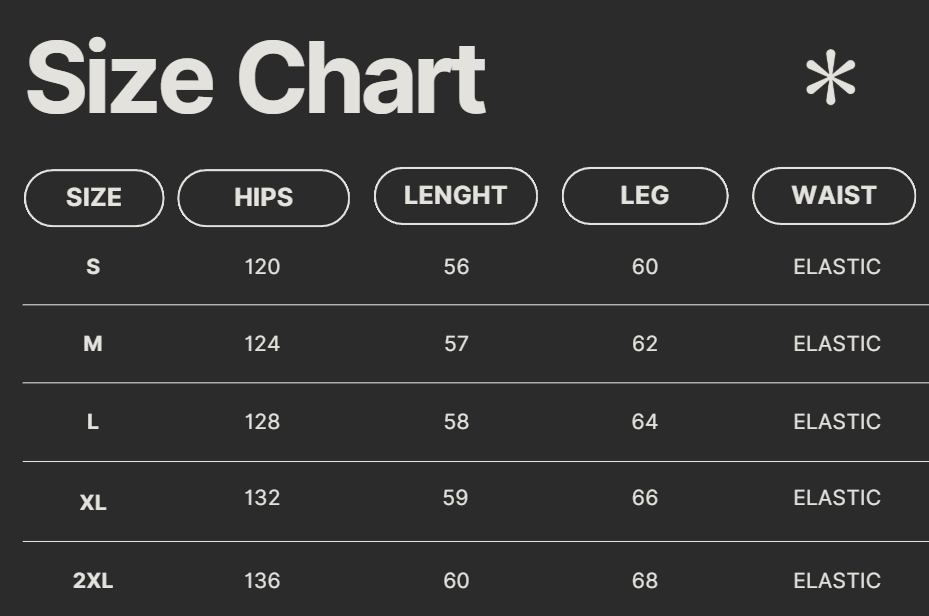Image resolution: width=929 pixels, height=616 pixels.
Task: Click the SIZE column header pill
Action: 94,197
